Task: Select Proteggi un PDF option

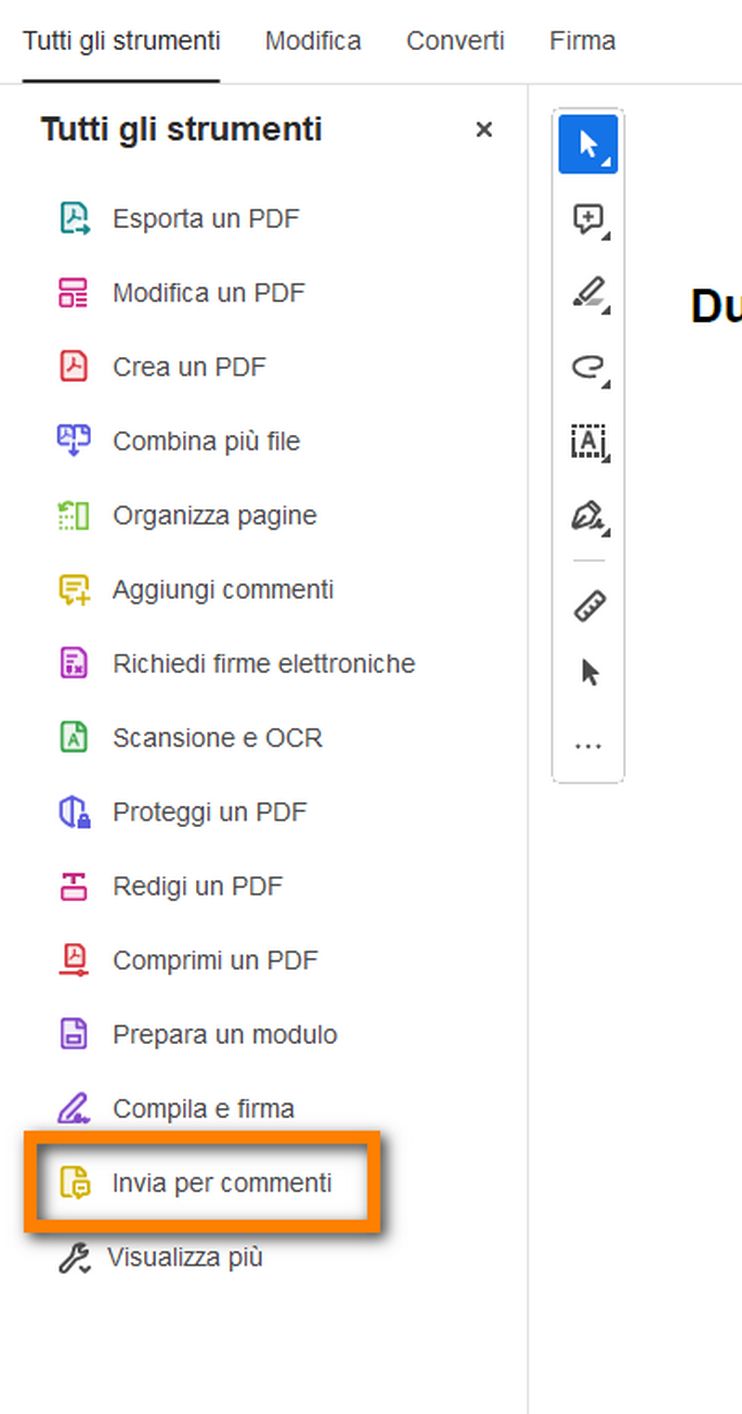Action: [x=209, y=812]
